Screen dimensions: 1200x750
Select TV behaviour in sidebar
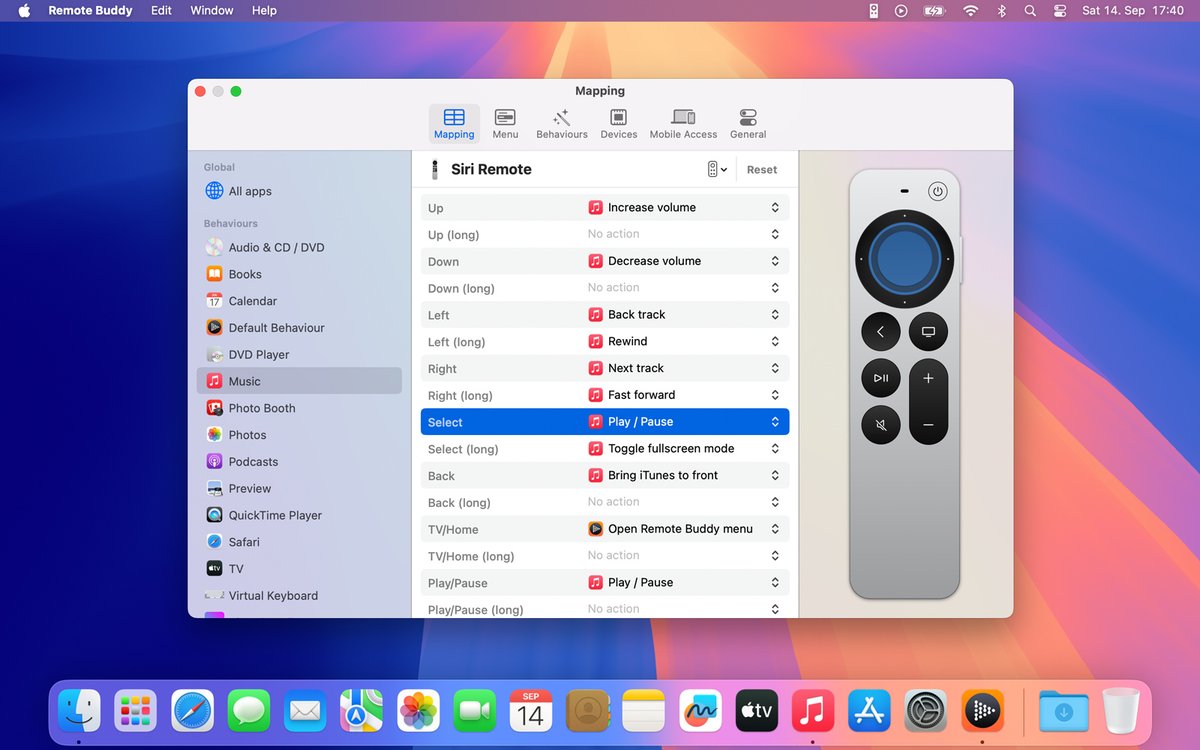[299, 569]
